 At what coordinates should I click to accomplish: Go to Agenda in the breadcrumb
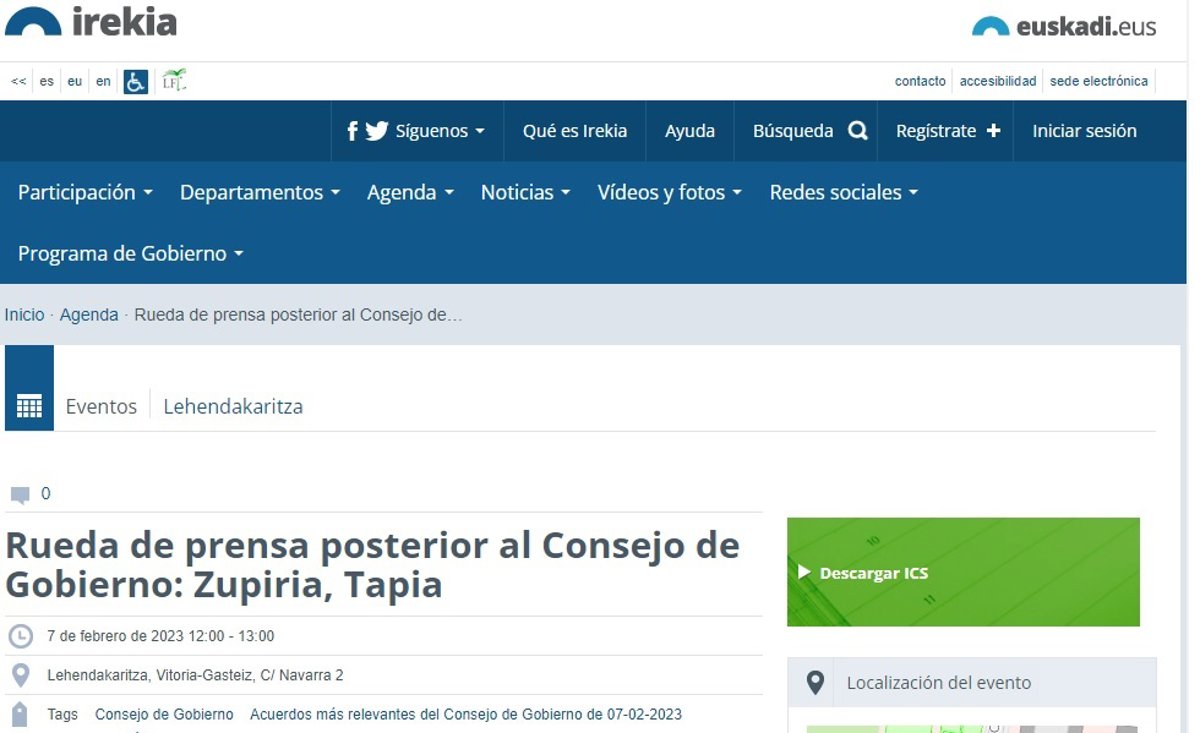[x=89, y=315]
